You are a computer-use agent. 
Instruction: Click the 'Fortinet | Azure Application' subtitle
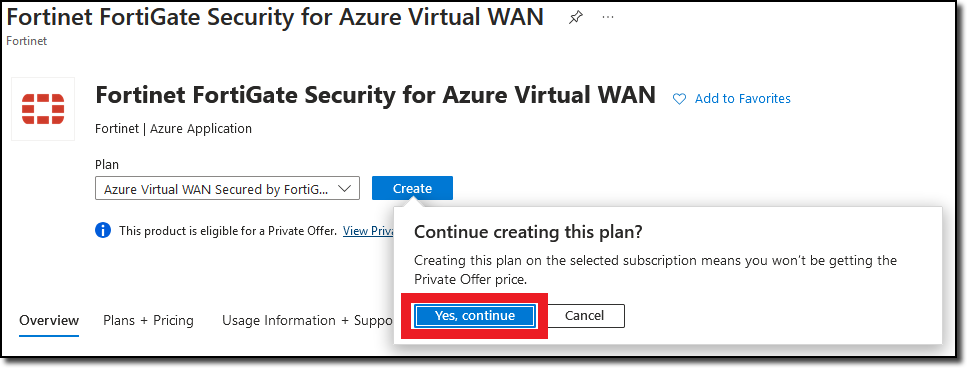click(173, 129)
